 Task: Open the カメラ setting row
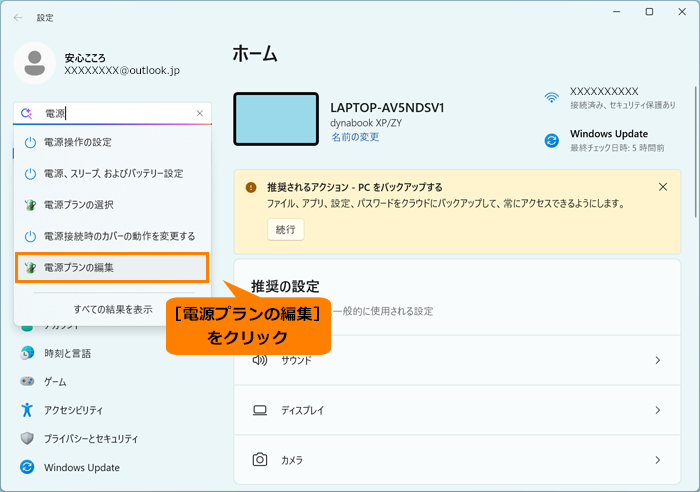point(457,460)
